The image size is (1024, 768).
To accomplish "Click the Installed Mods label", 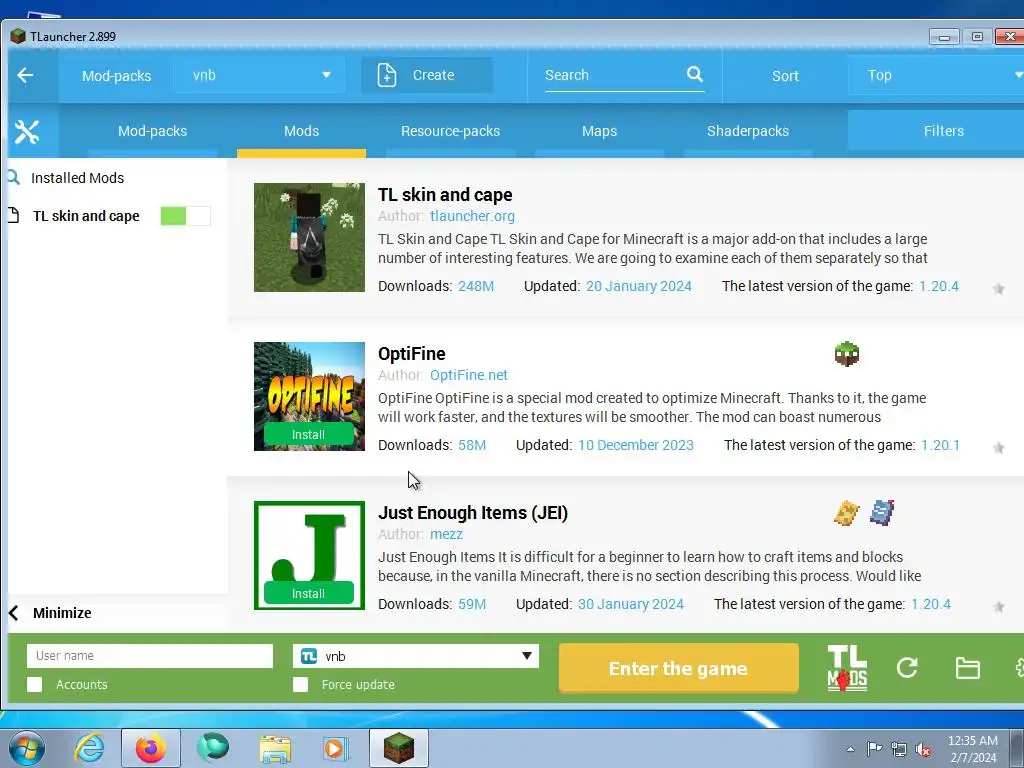I will coord(78,178).
